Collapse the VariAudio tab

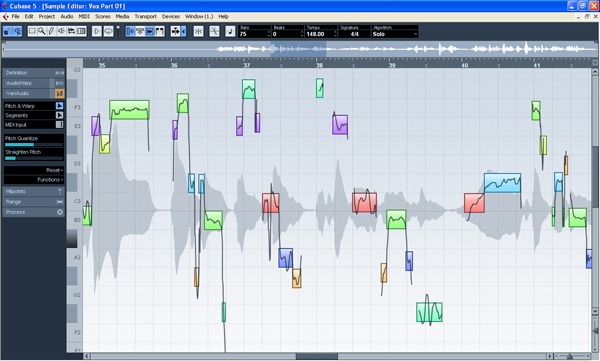pos(33,93)
